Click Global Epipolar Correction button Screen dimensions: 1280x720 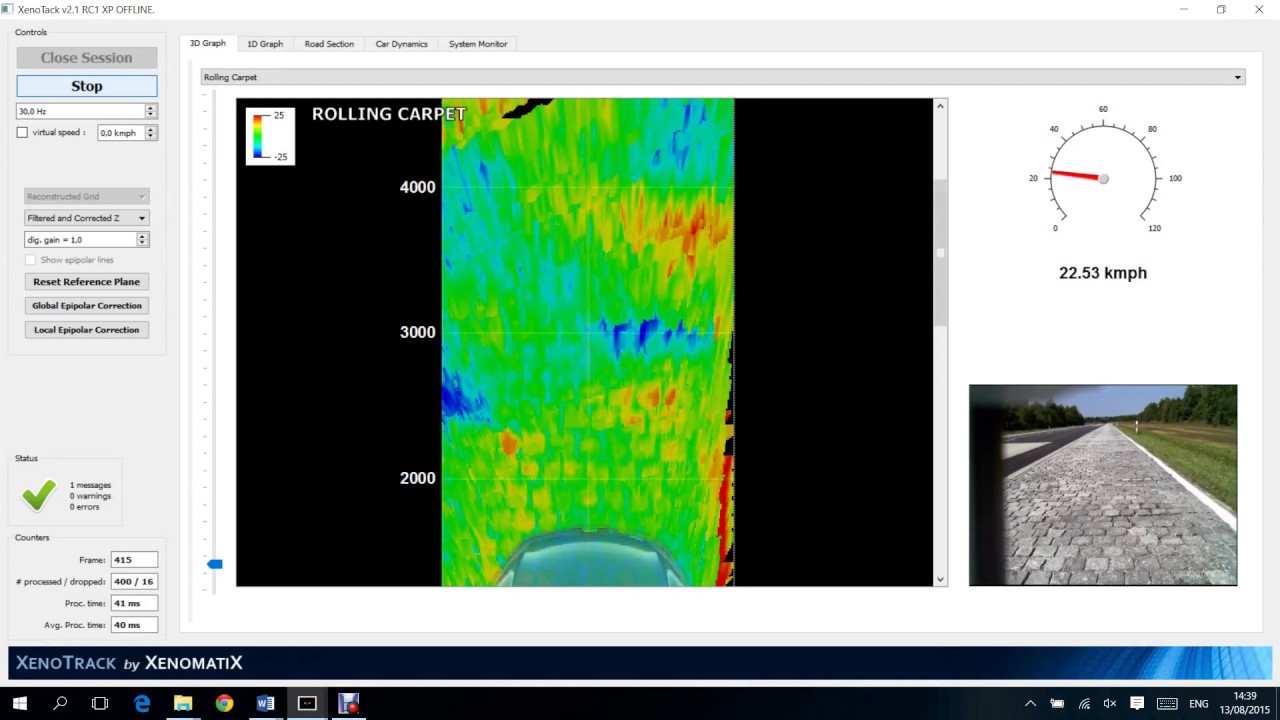point(87,306)
